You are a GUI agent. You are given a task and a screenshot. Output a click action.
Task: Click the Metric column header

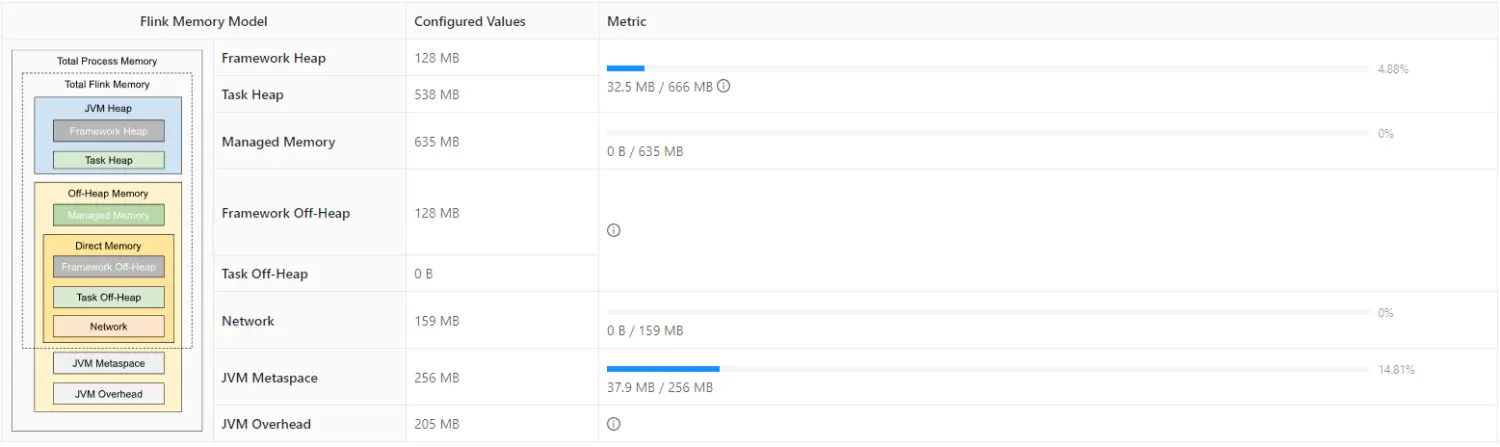pos(627,21)
